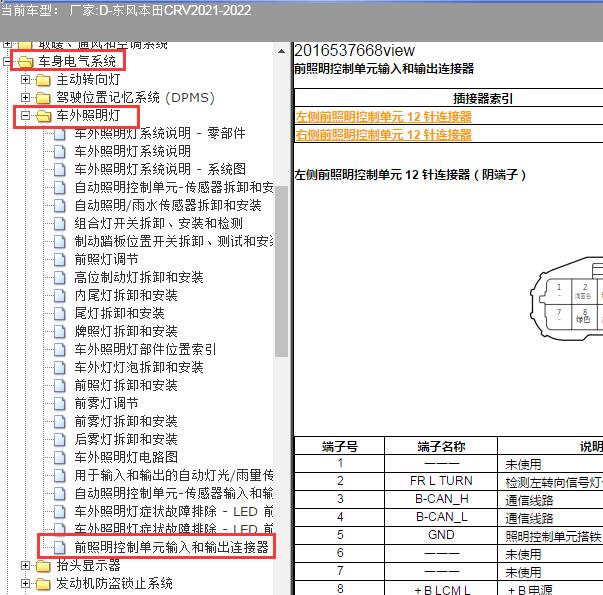The width and height of the screenshot is (603, 595).
Task: Open 前照明控制单元输入和输出连接器 page
Action: (172, 547)
